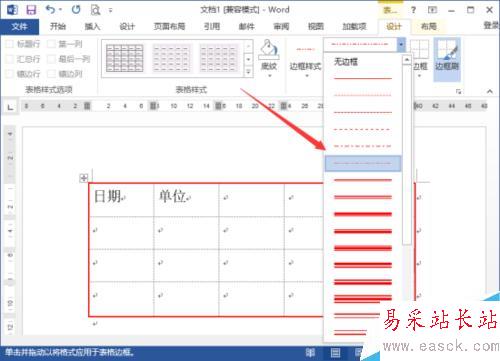Image resolution: width=500 pixels, height=361 pixels.
Task: Collapse the ribbon with the chevron
Action: click(489, 91)
